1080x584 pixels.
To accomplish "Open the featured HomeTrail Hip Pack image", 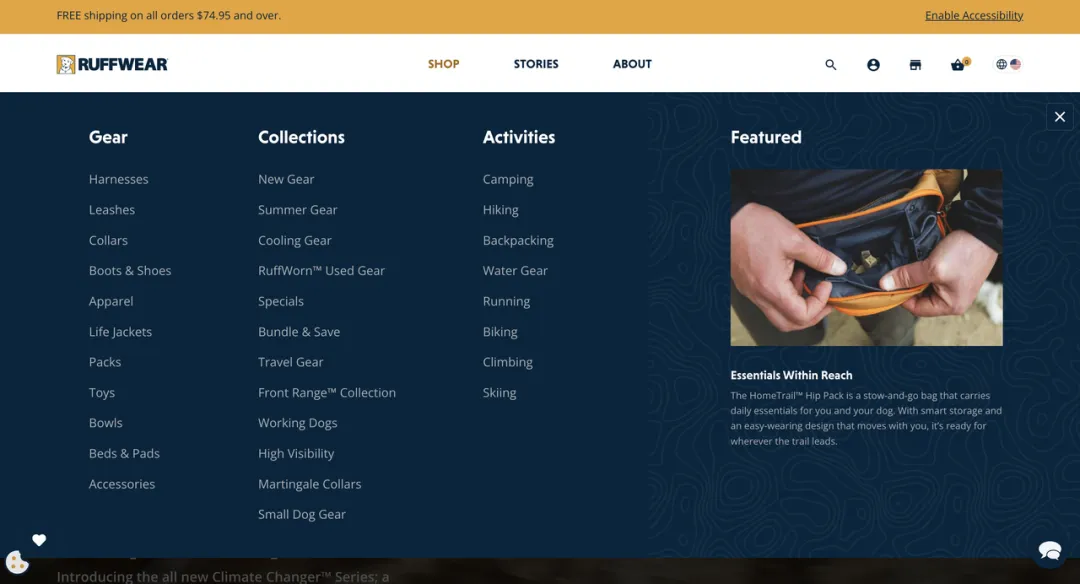I will [866, 258].
